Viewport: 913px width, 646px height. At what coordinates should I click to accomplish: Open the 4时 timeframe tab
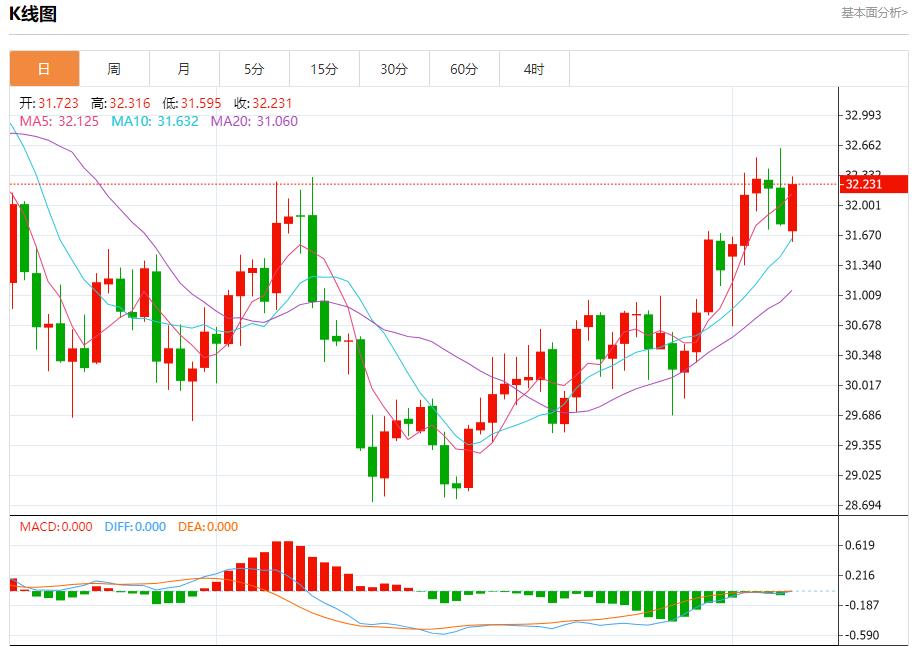coord(534,69)
